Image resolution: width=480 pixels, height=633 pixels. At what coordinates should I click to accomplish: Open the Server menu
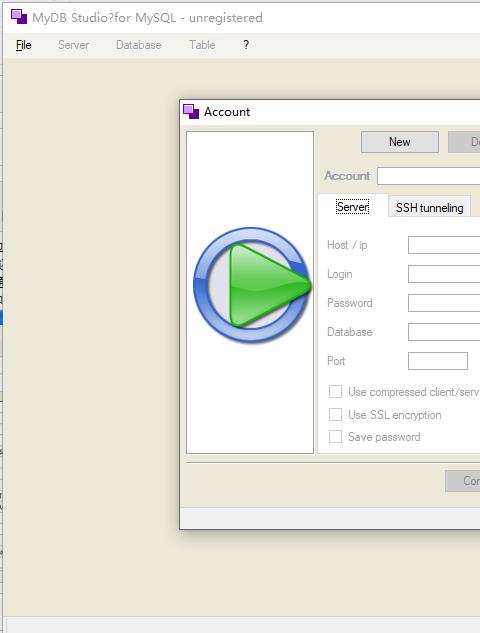73,45
